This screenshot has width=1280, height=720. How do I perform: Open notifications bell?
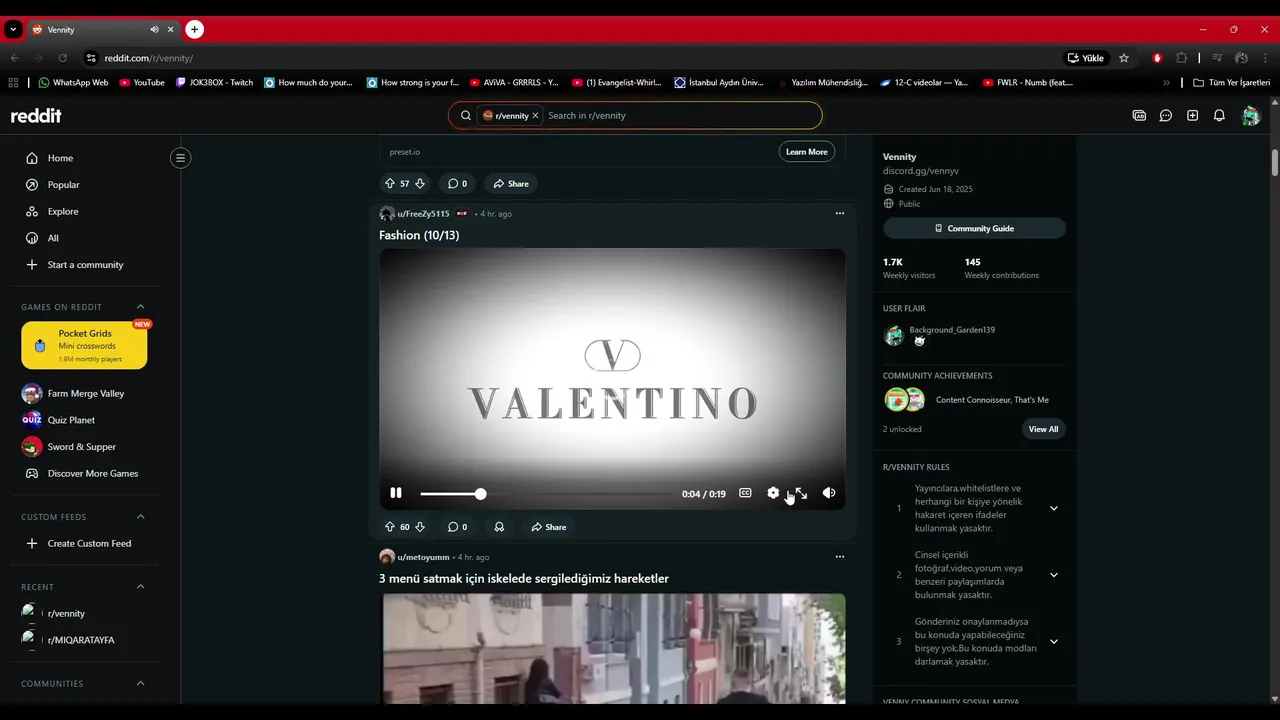[x=1219, y=116]
